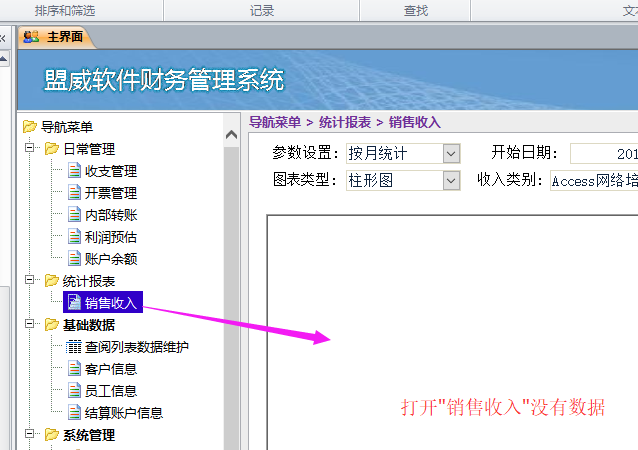638x450 pixels.
Task: Click the 排序和筛选 ribbon group label
Action: (65, 11)
